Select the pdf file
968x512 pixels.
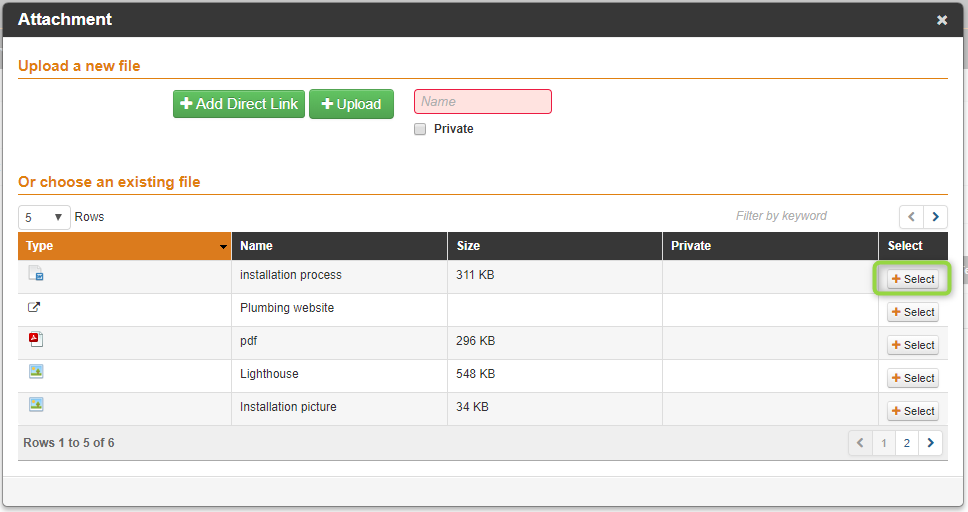[913, 345]
